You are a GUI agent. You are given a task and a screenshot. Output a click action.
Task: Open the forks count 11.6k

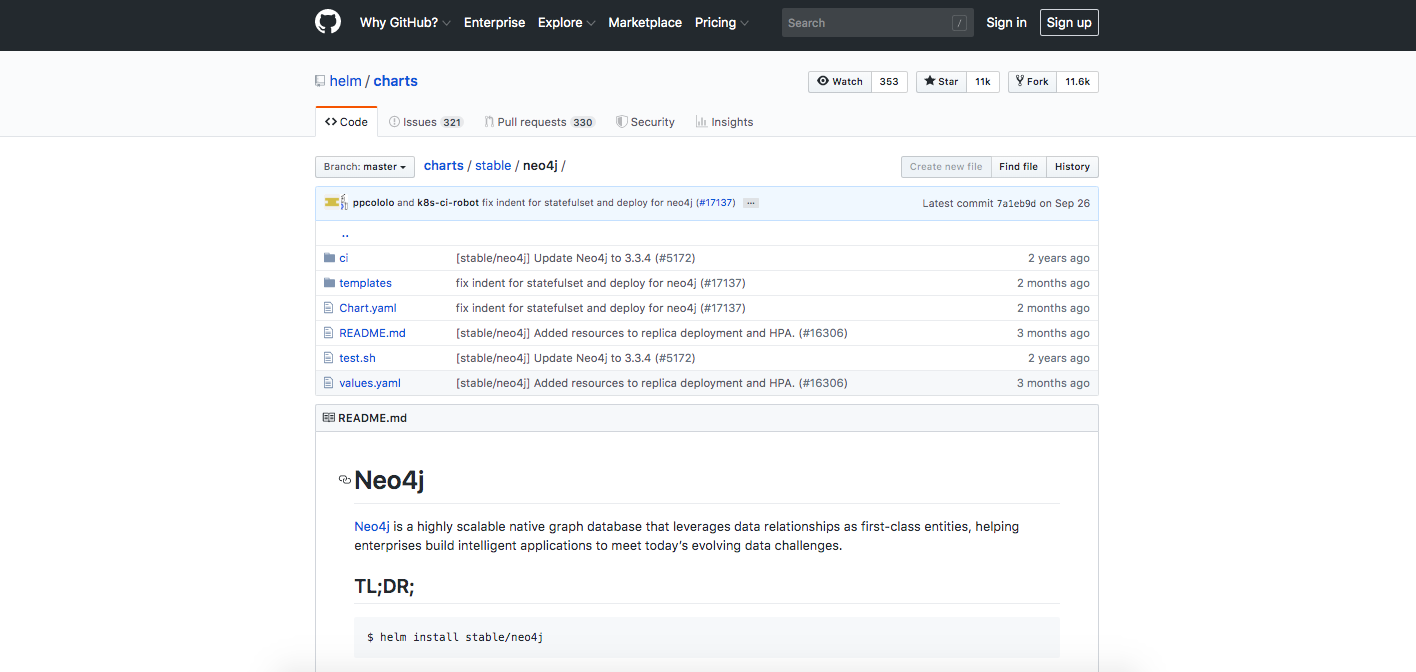tap(1077, 82)
